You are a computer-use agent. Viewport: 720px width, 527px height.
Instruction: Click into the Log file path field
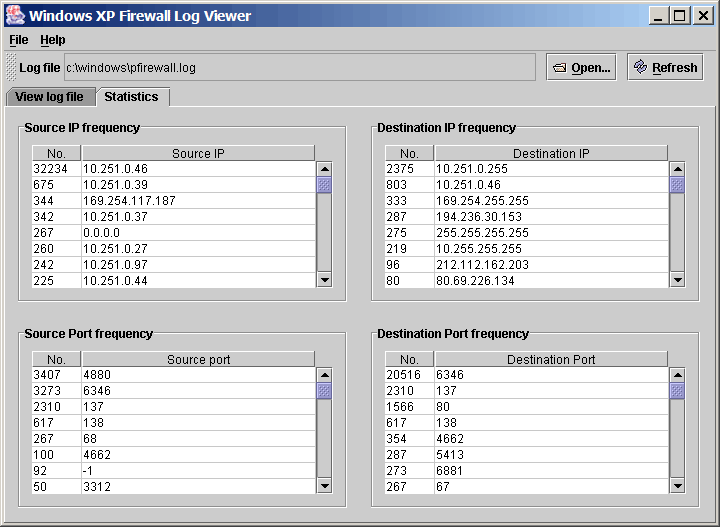[300, 67]
